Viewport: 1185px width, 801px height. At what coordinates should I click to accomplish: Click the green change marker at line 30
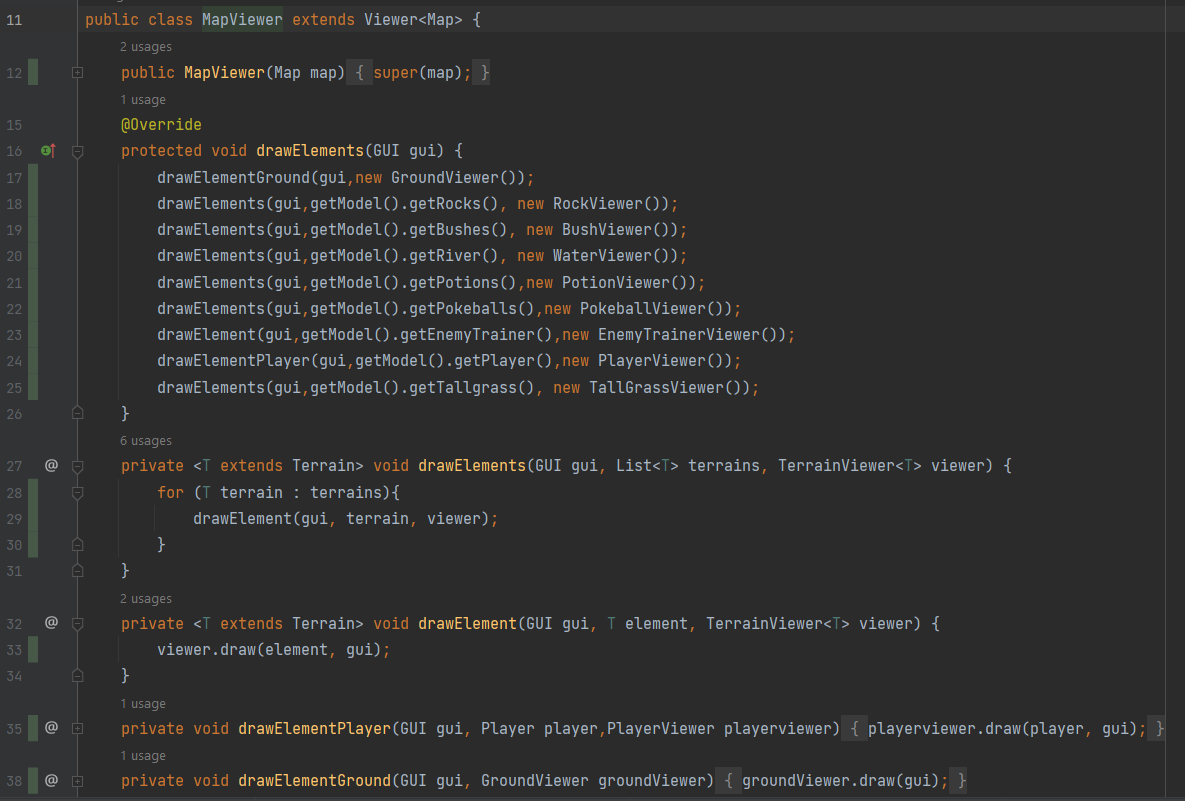tap(34, 544)
